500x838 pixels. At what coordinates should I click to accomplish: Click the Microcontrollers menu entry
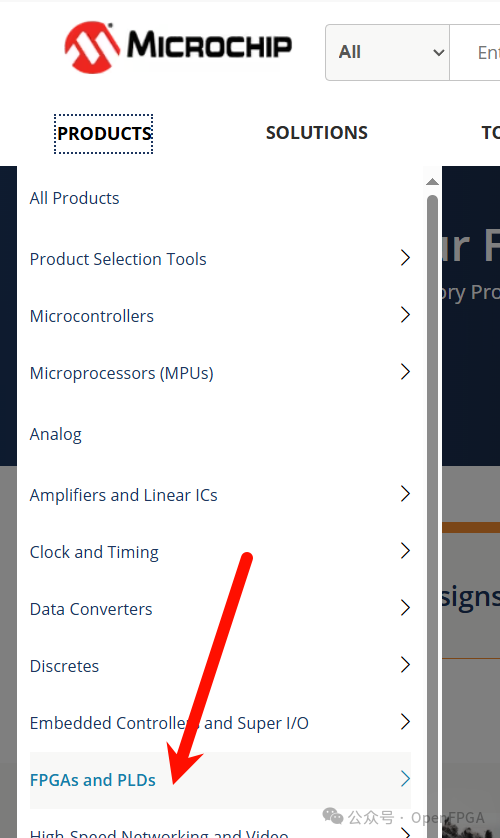[x=91, y=316]
